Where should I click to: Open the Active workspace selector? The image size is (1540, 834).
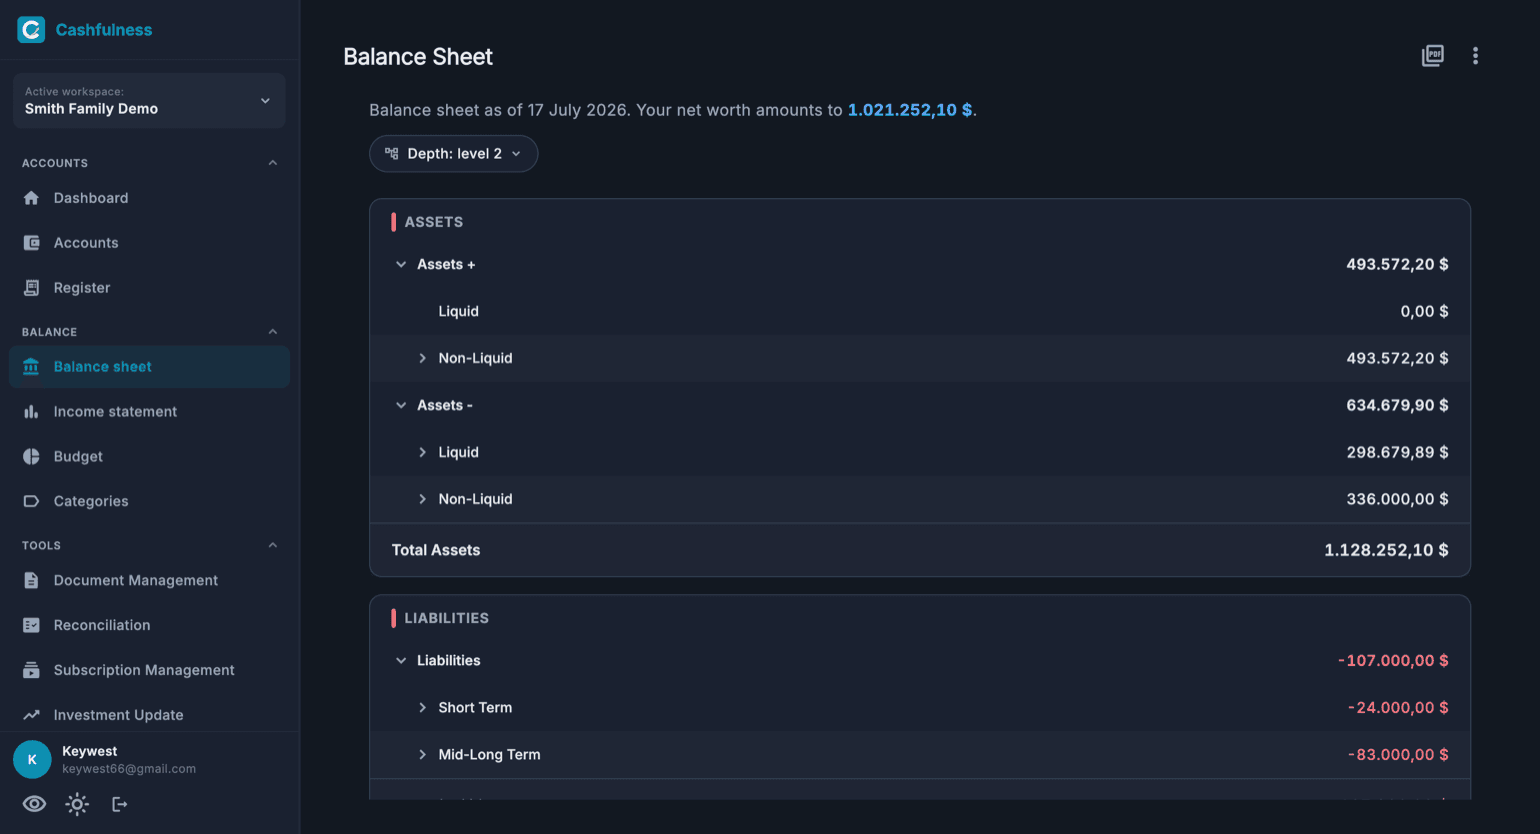[x=149, y=100]
